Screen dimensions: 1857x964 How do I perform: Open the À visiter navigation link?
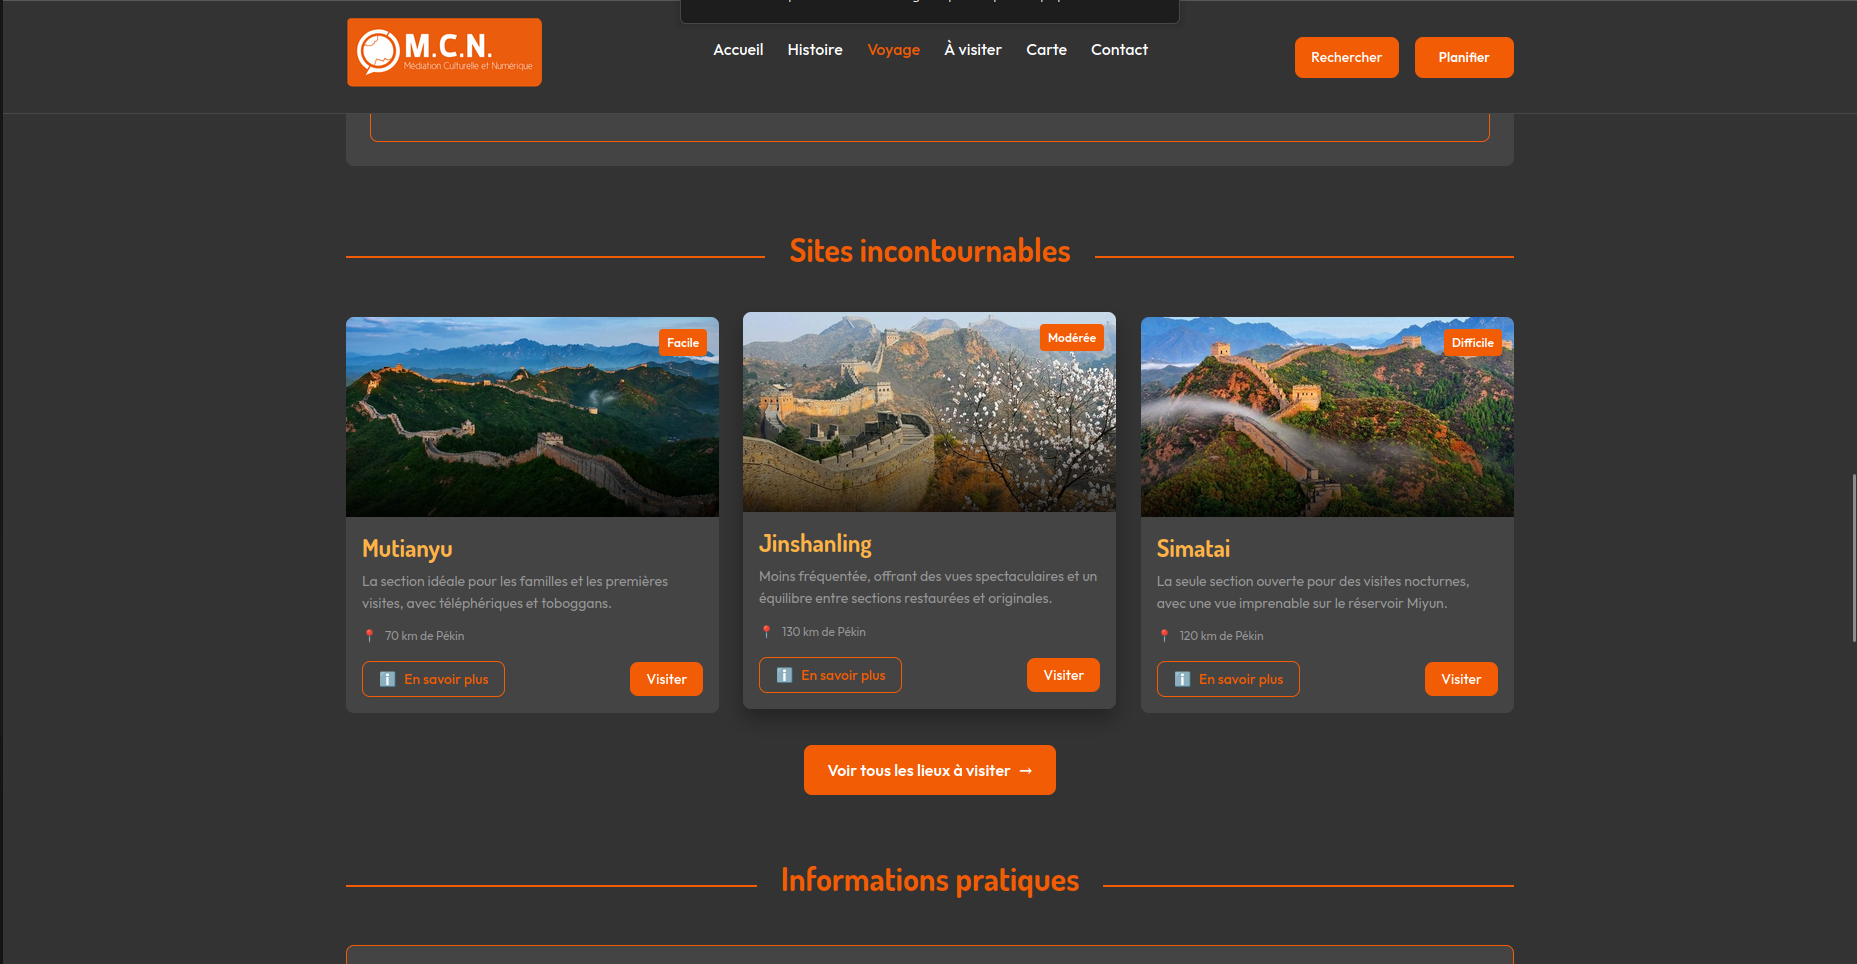pyautogui.click(x=972, y=50)
